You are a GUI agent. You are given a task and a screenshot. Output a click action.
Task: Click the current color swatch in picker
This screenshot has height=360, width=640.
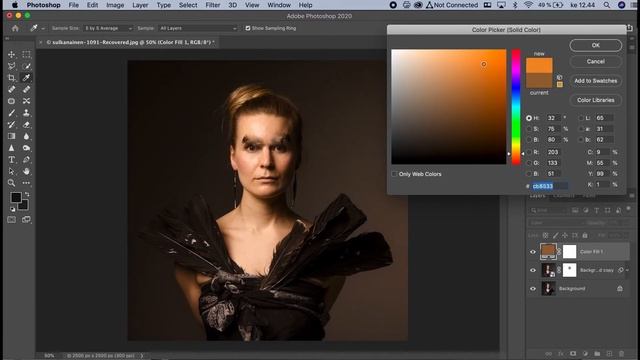point(539,80)
